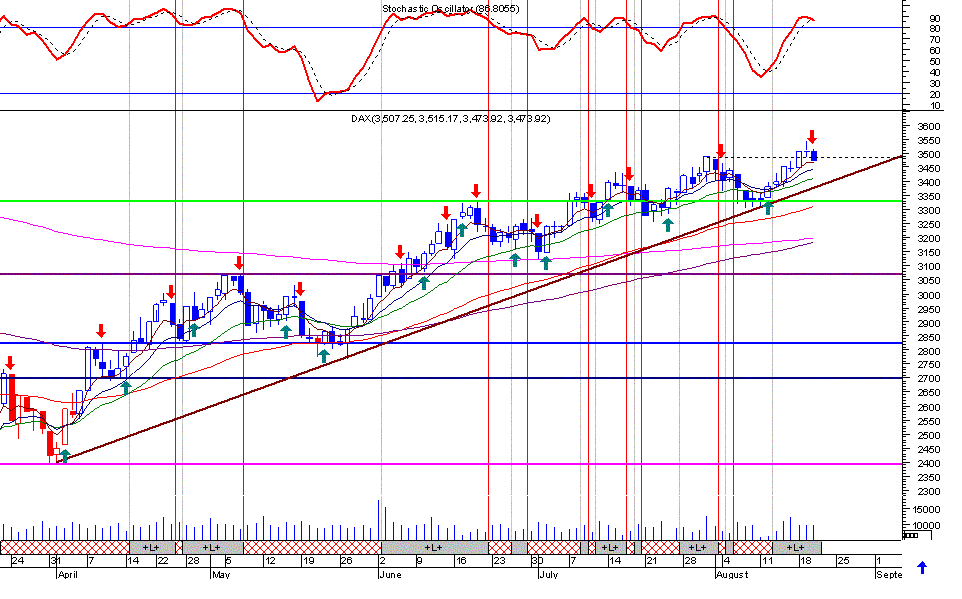962x599 pixels.
Task: Click the date label 16 on the time axis
Action: click(461, 560)
